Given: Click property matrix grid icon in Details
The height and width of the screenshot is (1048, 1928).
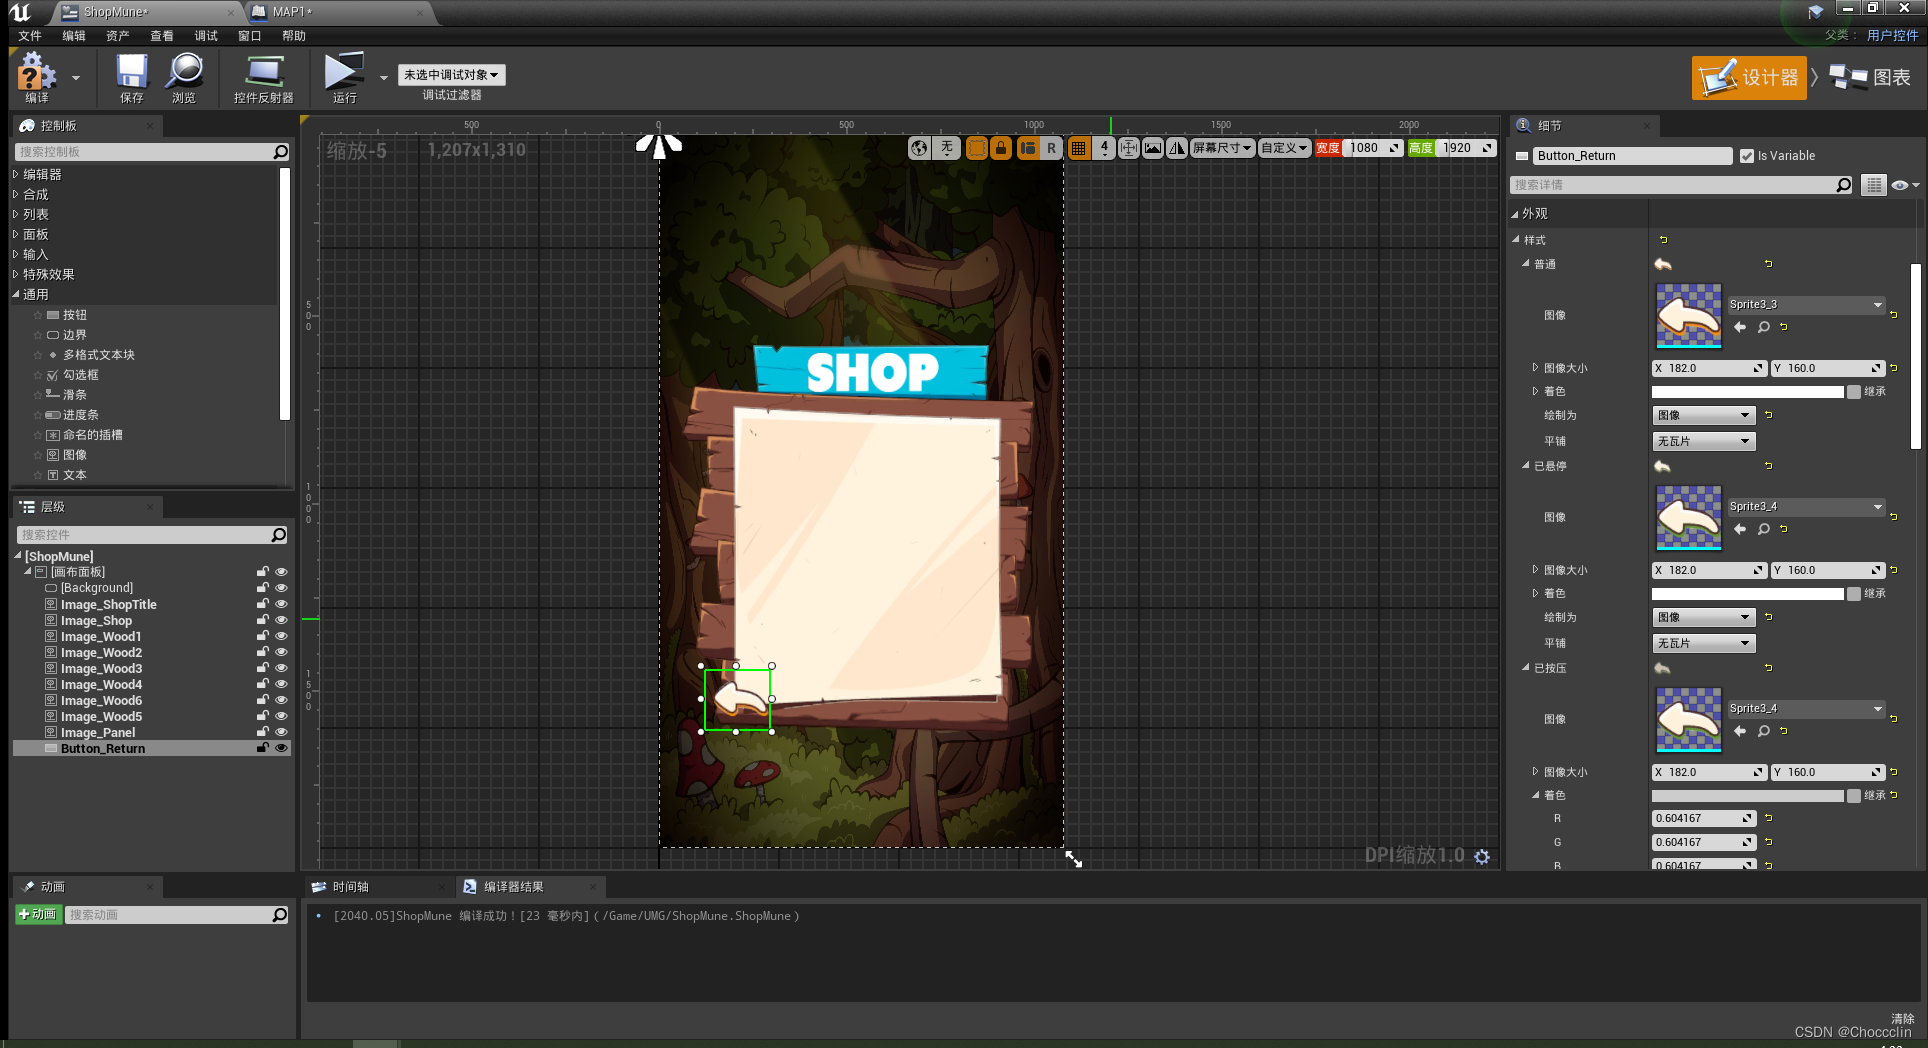Looking at the screenshot, I should (x=1874, y=185).
